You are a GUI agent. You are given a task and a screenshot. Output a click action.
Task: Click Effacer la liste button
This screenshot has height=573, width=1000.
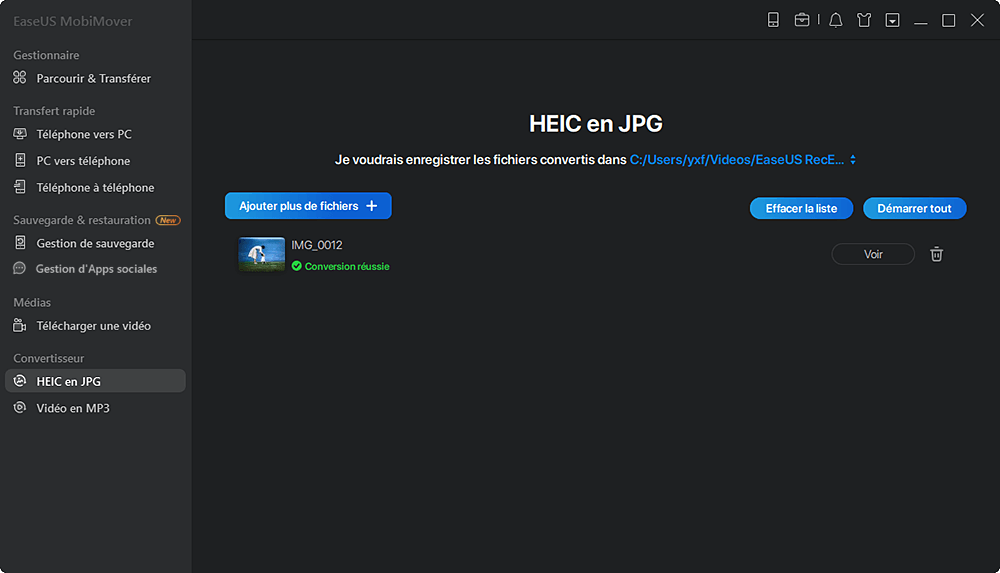click(801, 208)
